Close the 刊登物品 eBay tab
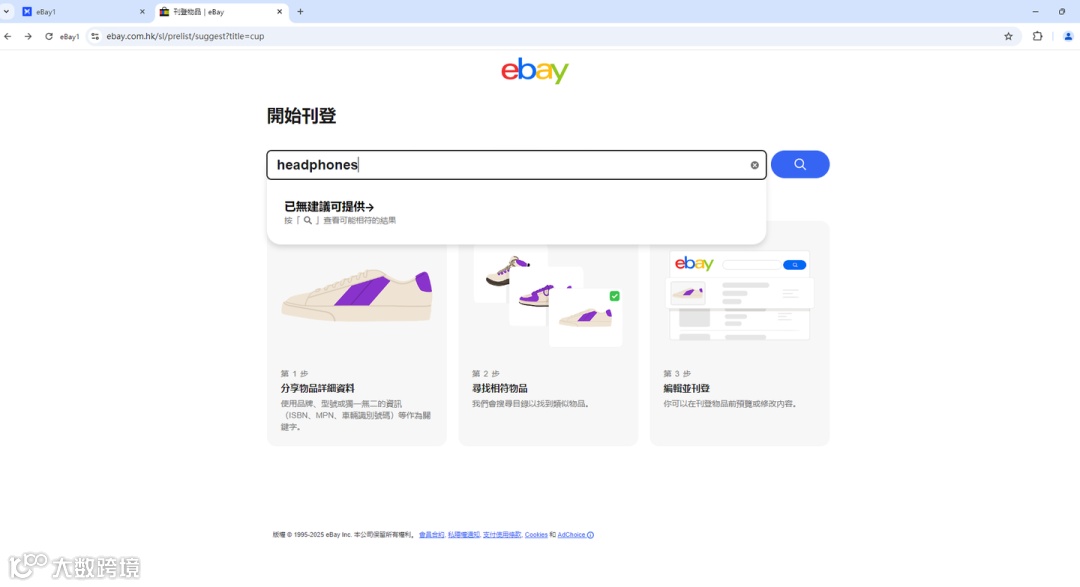This screenshot has height=587, width=1080. click(x=280, y=12)
